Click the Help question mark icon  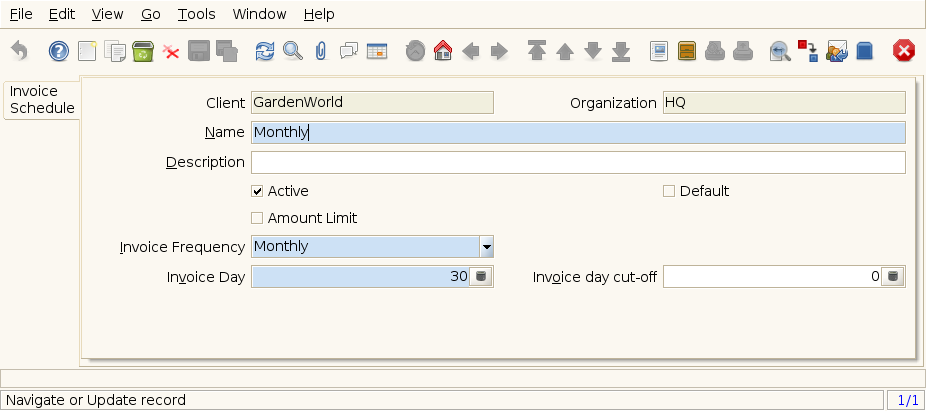tap(59, 51)
